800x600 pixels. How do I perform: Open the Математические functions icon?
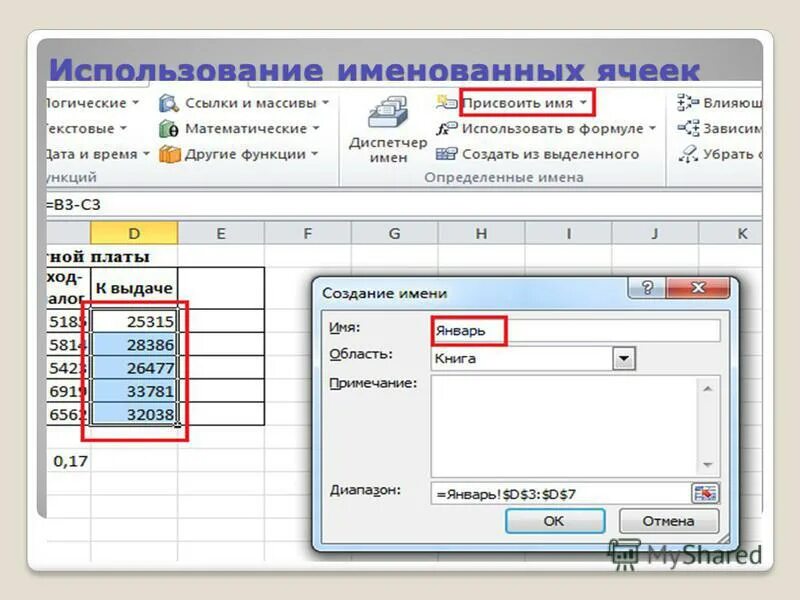coord(168,129)
